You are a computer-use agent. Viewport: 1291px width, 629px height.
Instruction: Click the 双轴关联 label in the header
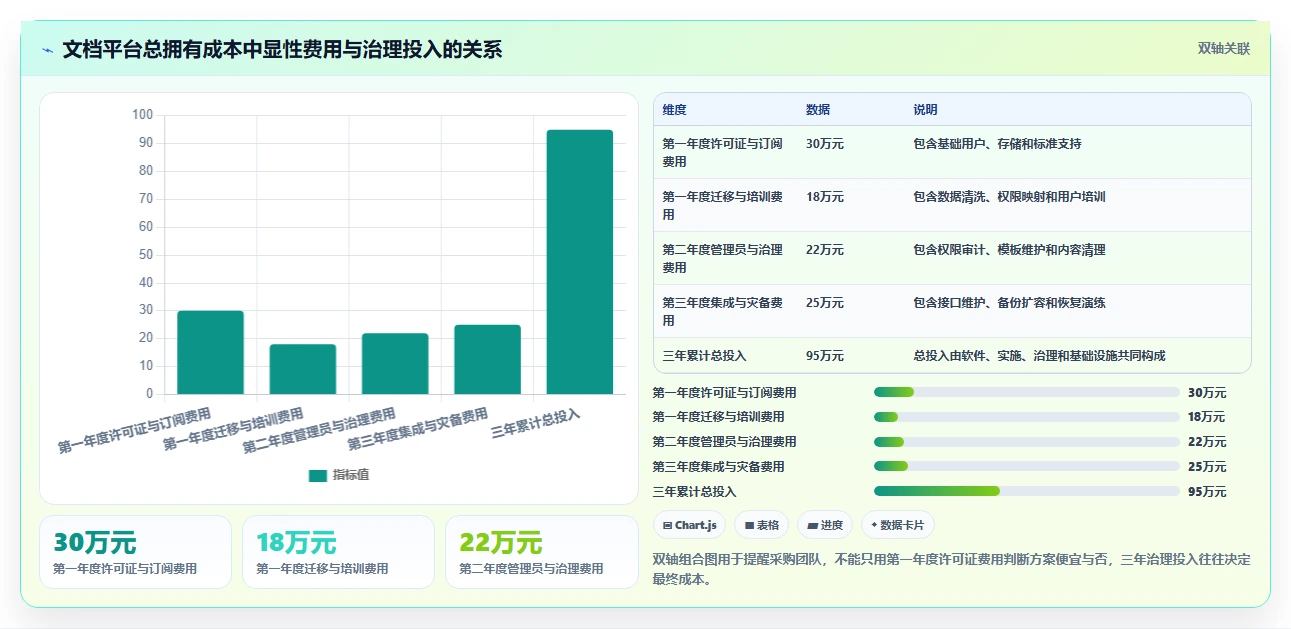click(1224, 48)
